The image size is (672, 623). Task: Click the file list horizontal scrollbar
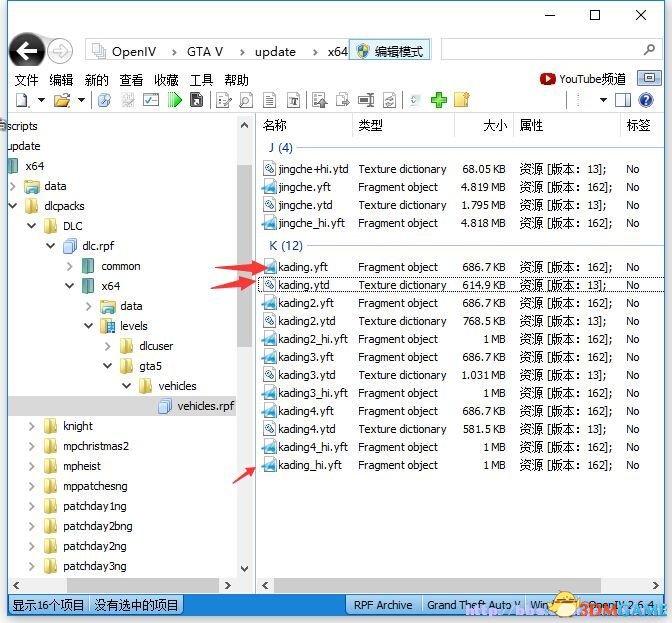point(437,585)
